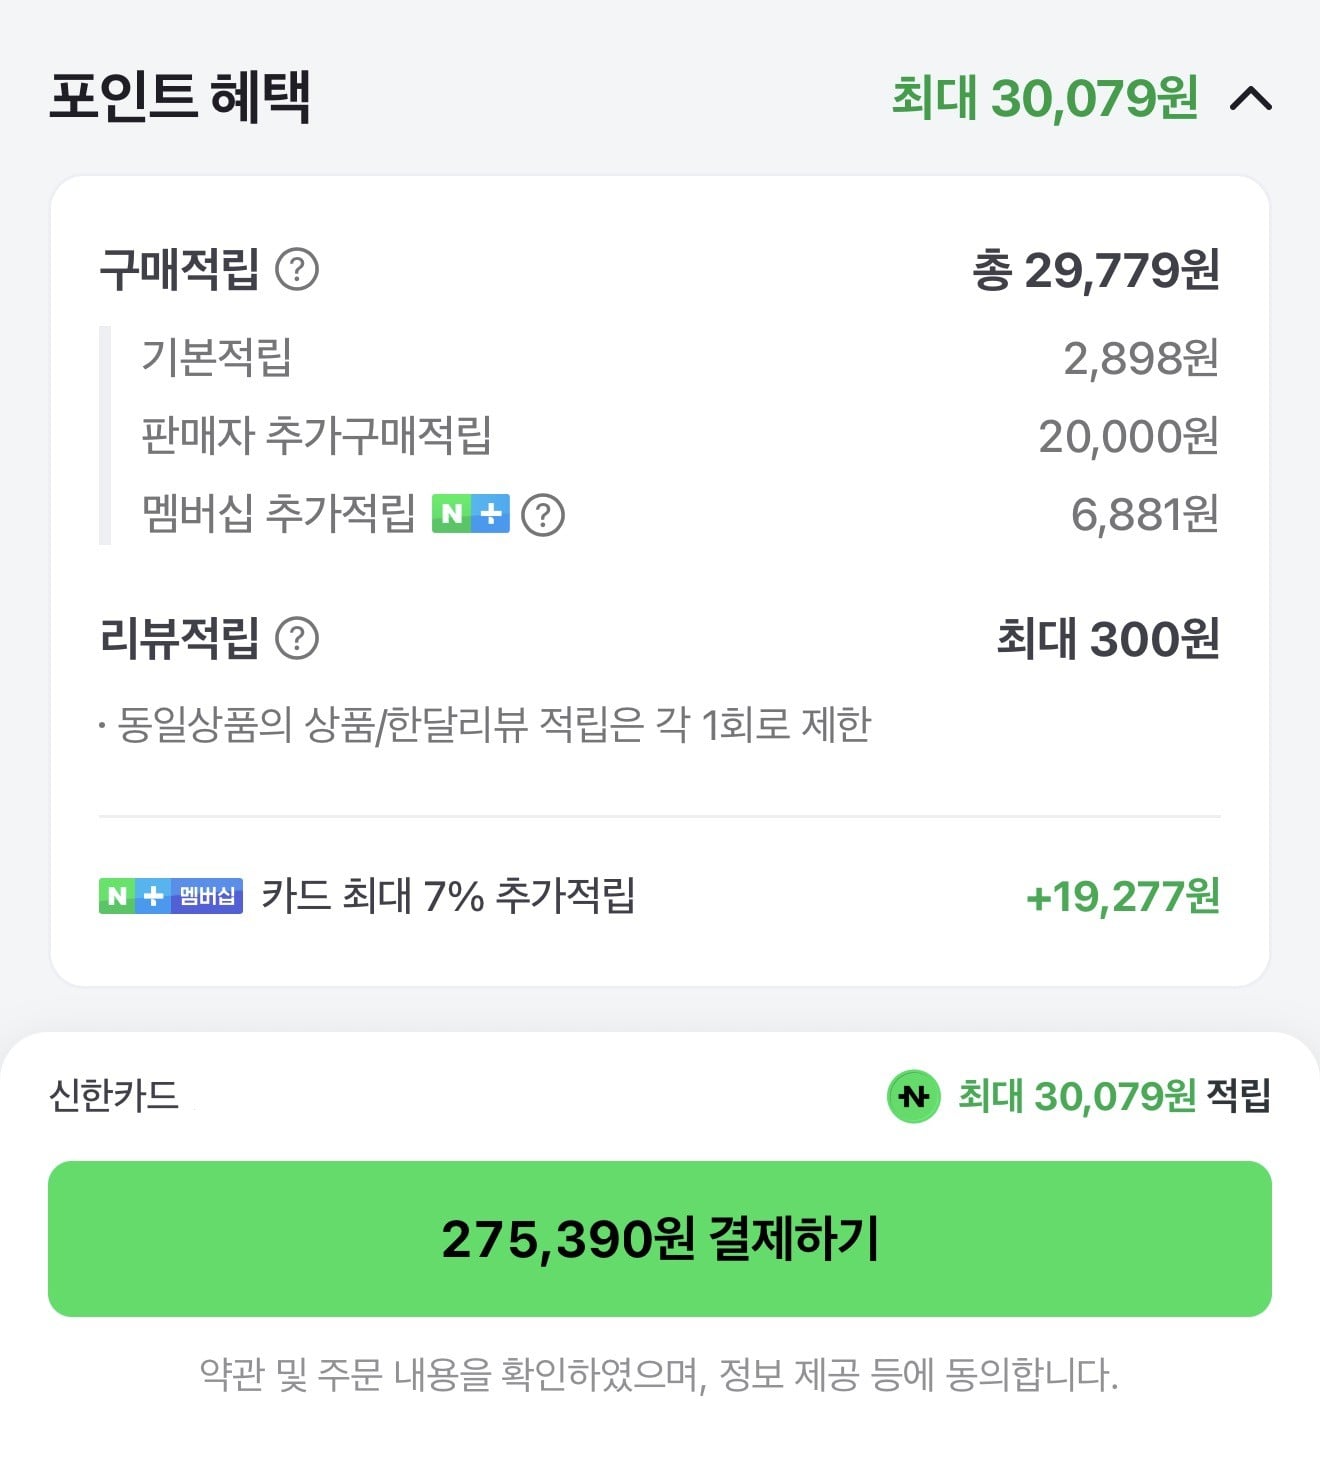
Task: Tap the N+ 멤버십 card badge
Action: [171, 896]
